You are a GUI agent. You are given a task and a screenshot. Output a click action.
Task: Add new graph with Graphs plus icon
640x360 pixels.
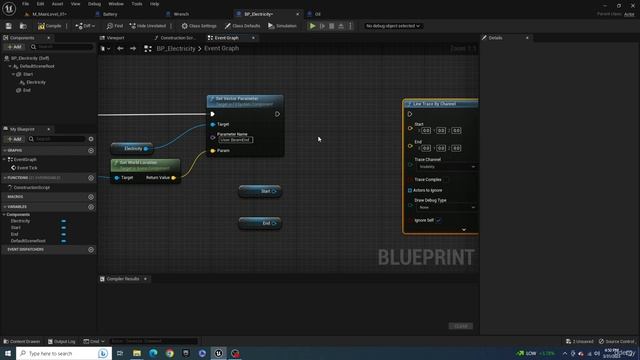91,151
